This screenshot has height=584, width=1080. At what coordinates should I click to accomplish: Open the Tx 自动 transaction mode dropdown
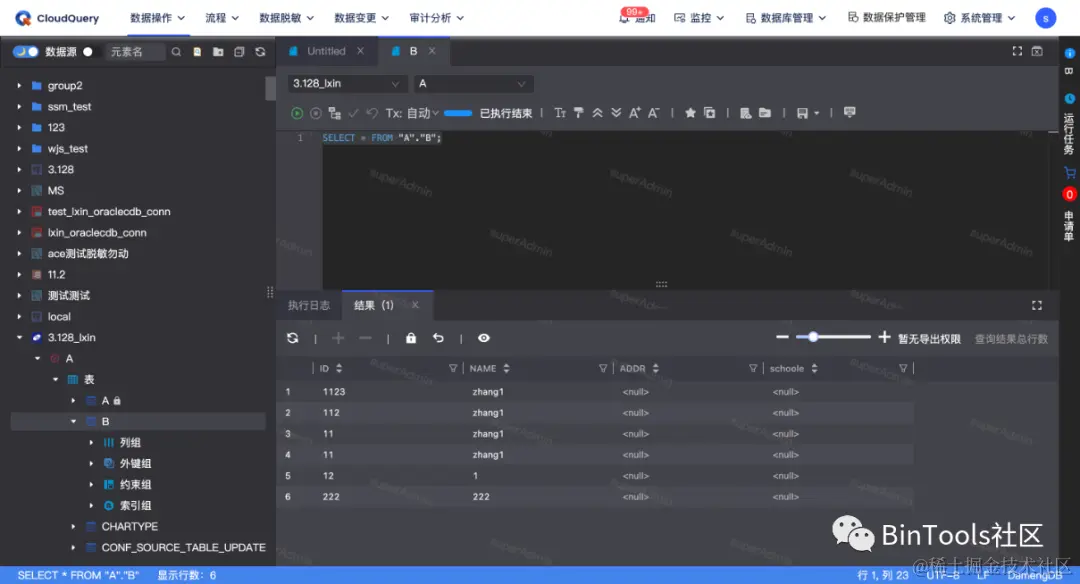[x=412, y=113]
